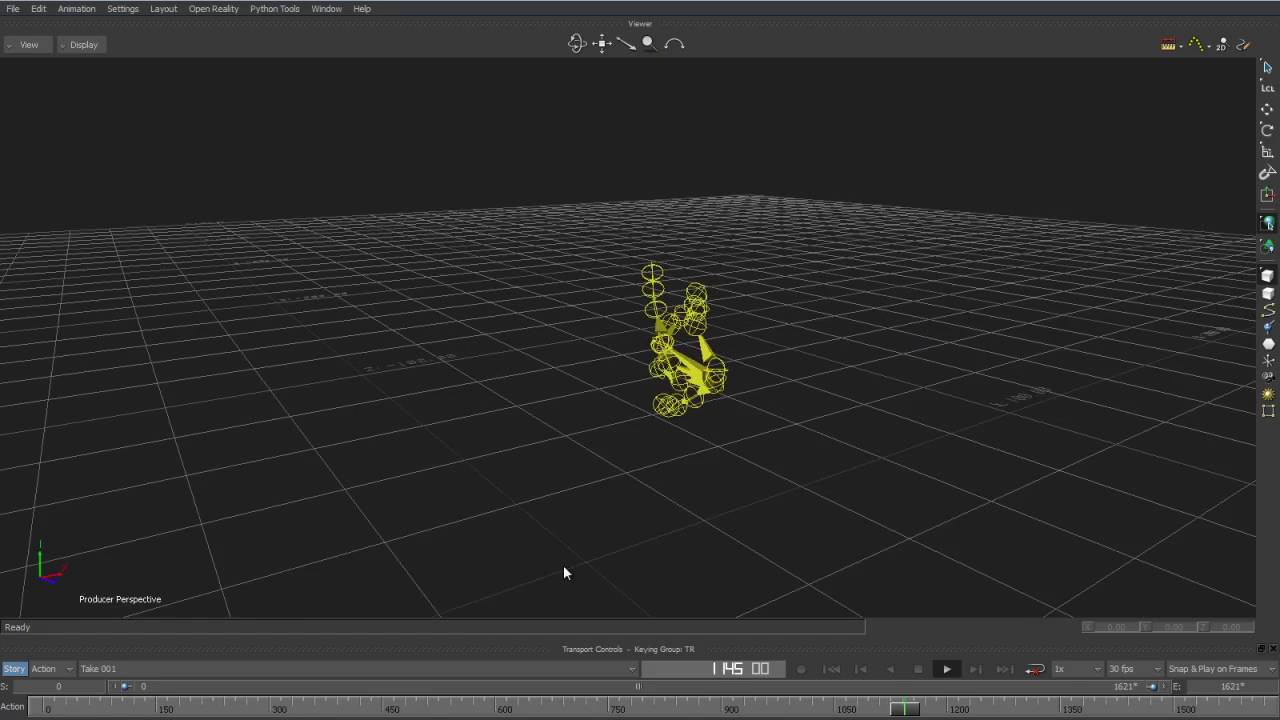Click the square frame icon at toolbar bottom
The width and height of the screenshot is (1280, 720).
click(x=1268, y=411)
